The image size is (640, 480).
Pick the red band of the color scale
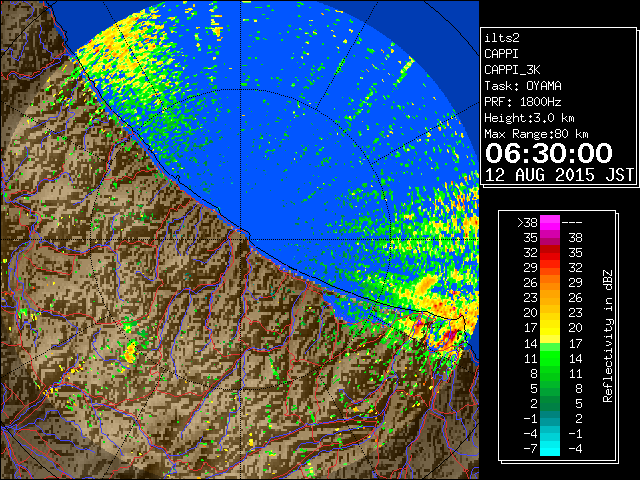coord(550,253)
